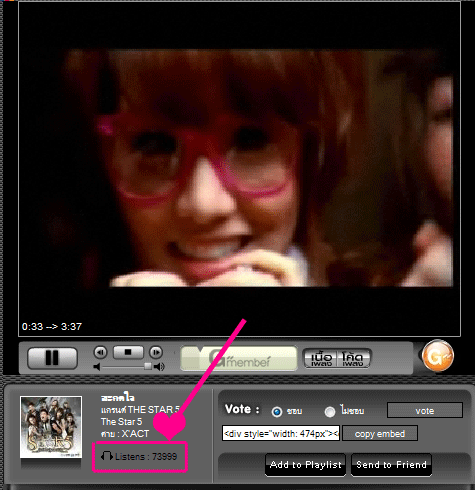475x490 pixels.
Task: Skip to the next track
Action: (x=156, y=352)
